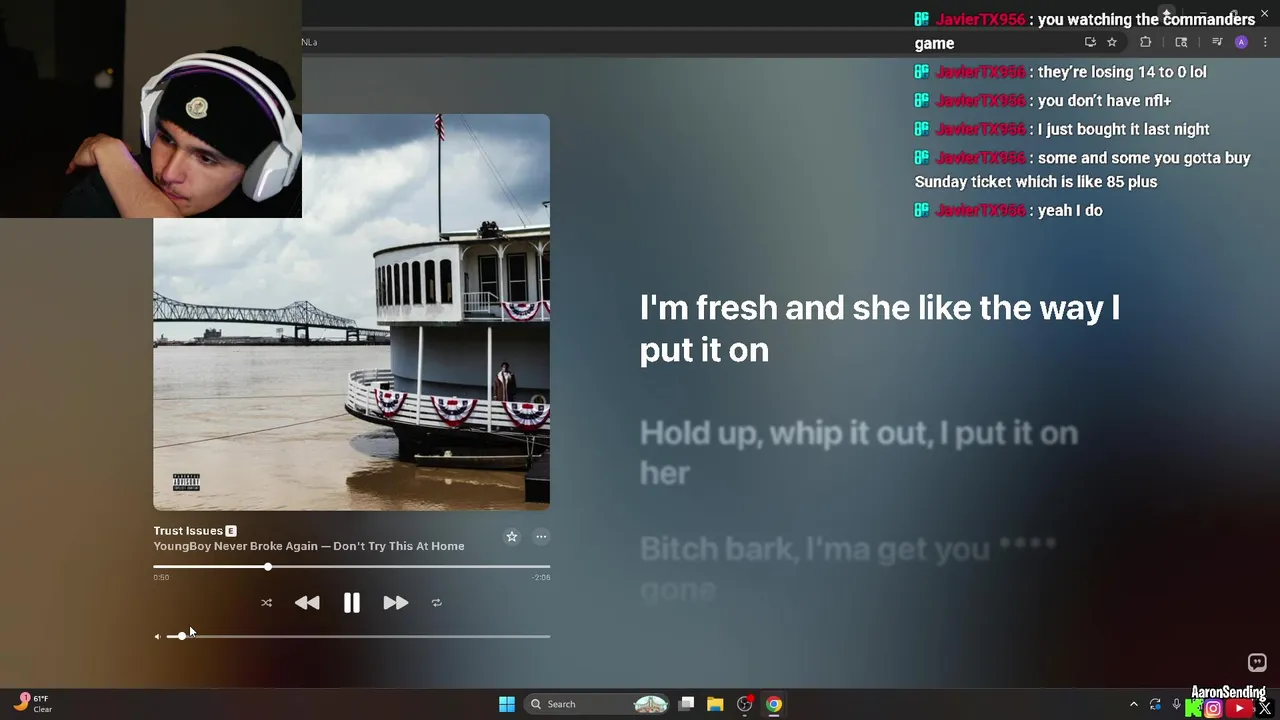1280x720 pixels.
Task: Jump to lyric "Hold up, whip it out"
Action: click(859, 452)
